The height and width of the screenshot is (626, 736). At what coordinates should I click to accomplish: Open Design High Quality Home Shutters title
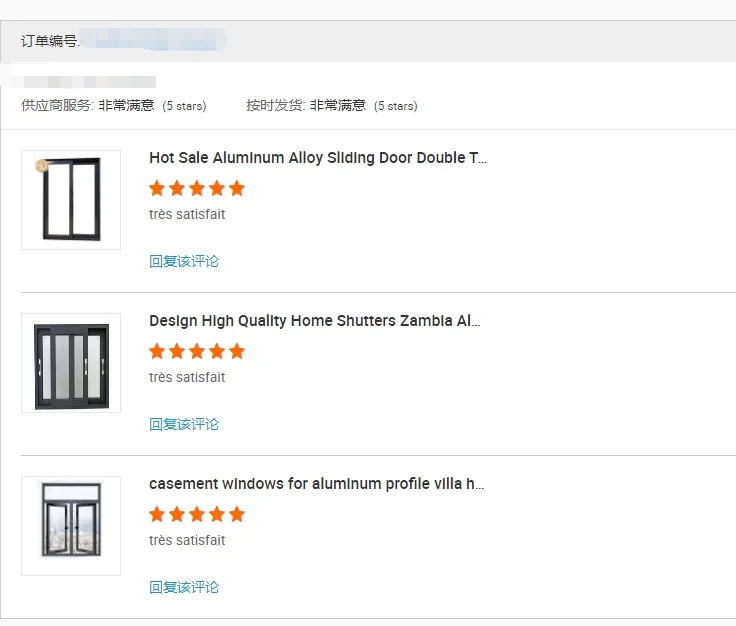pos(315,321)
